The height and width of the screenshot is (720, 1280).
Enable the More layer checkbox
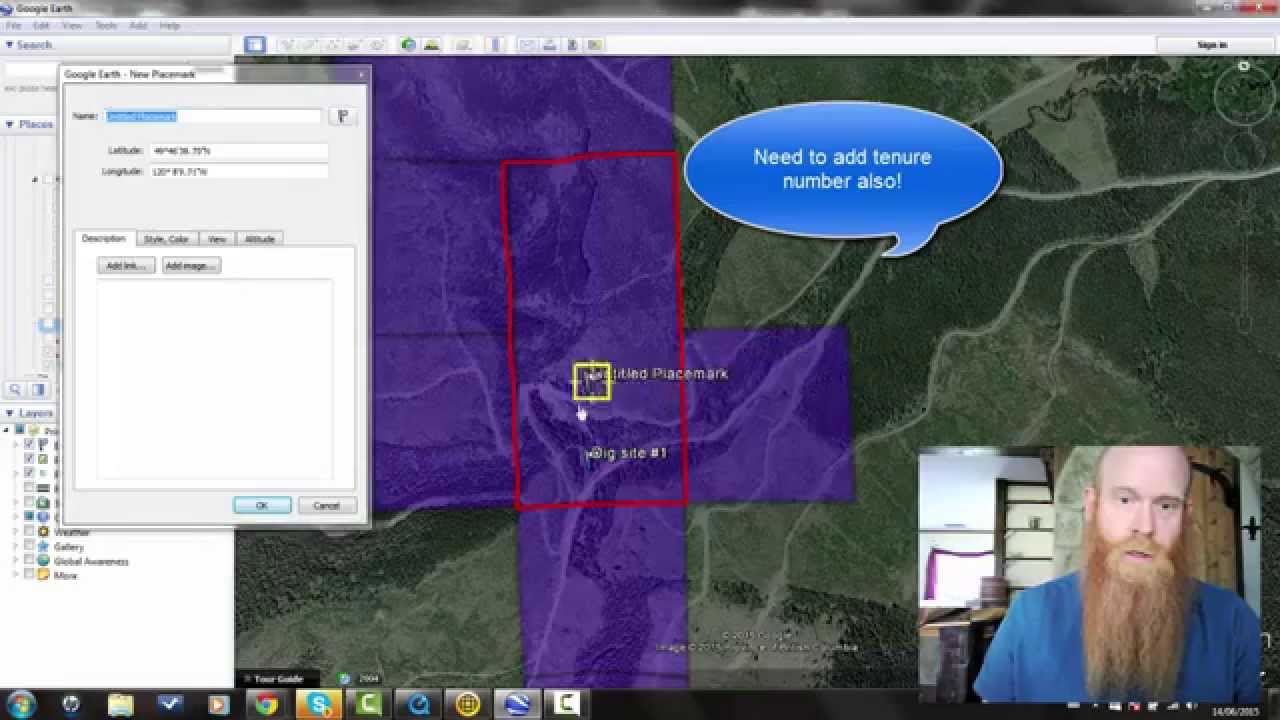click(x=28, y=575)
